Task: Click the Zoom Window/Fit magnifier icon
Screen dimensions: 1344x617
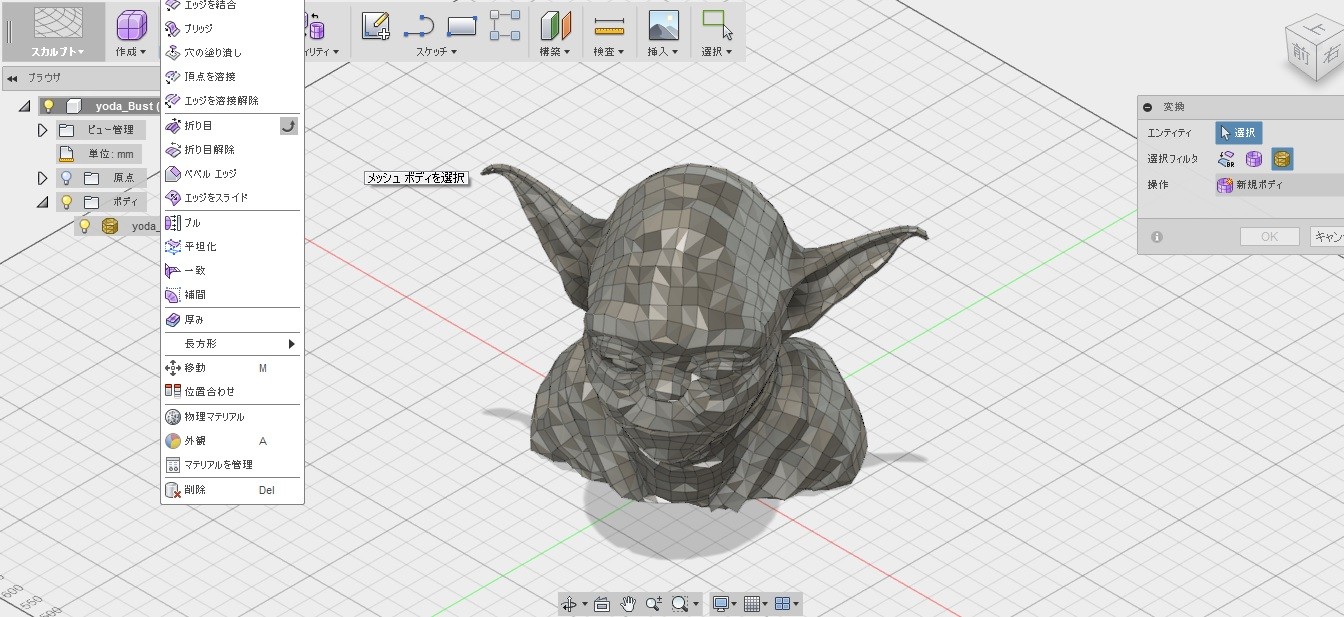Action: pyautogui.click(x=681, y=603)
